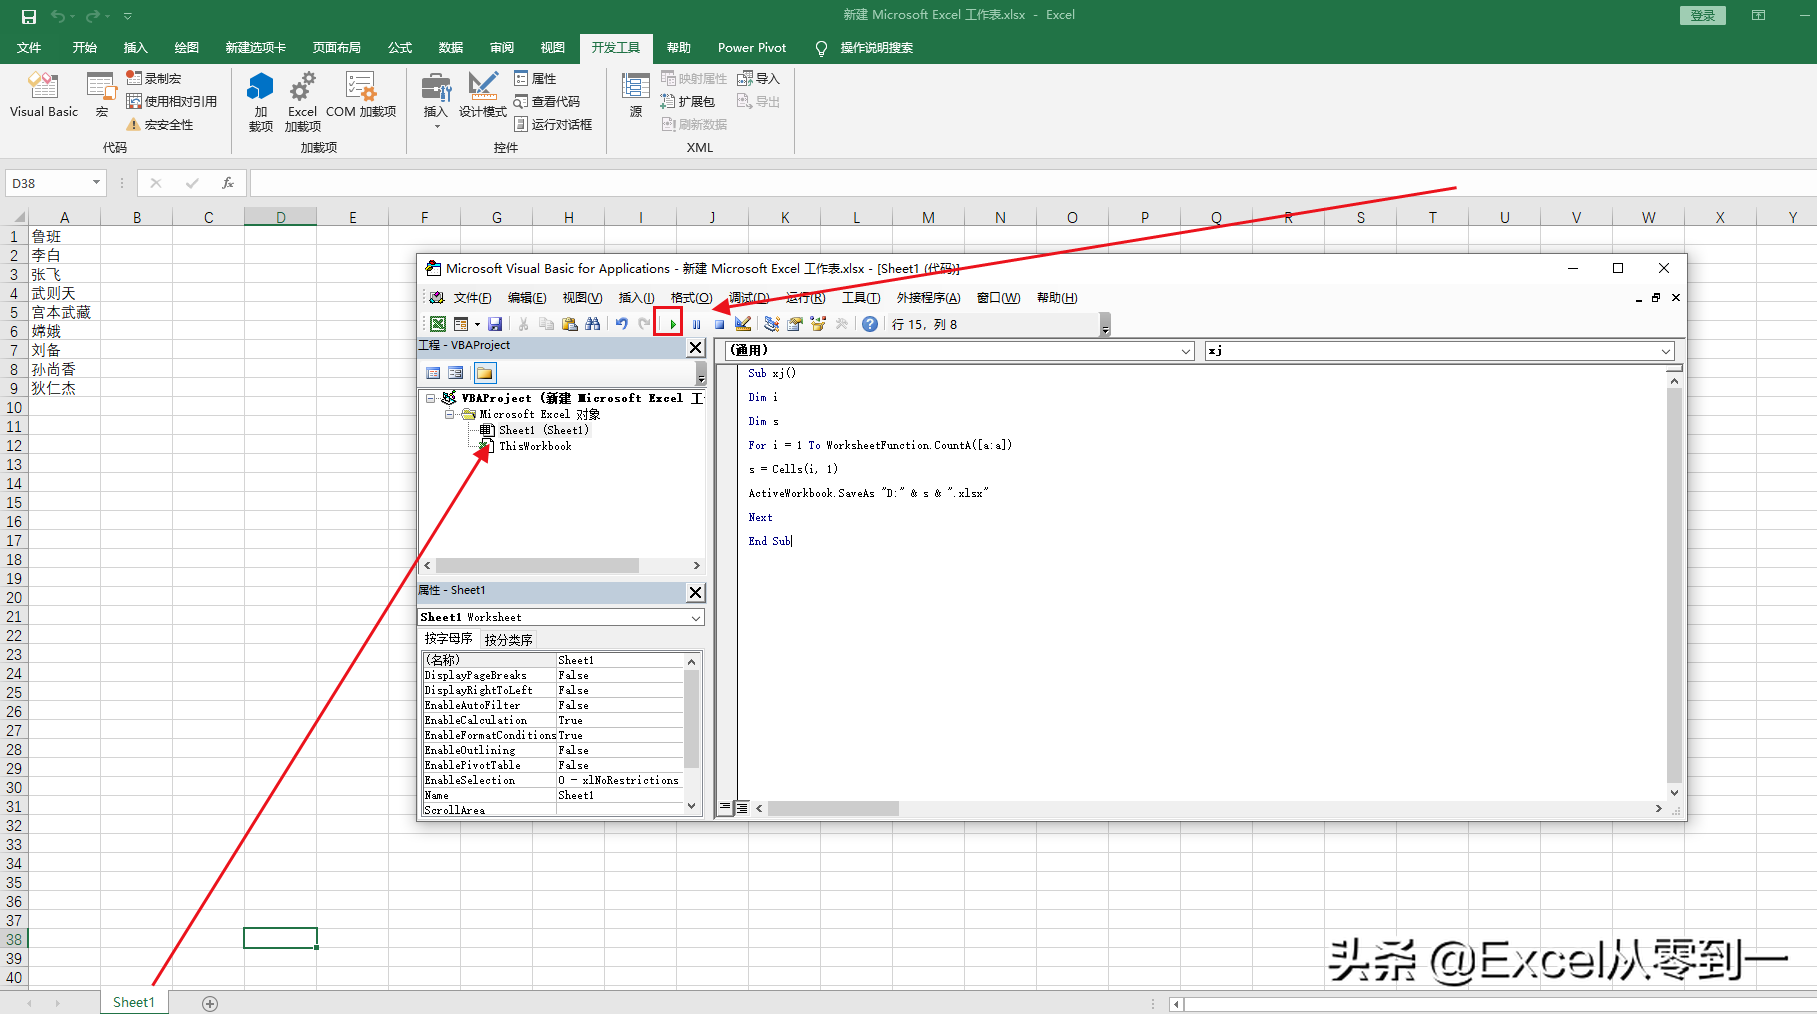Click the Toolbox icon in VBA toolbar
Viewport: 1817px width, 1014px height.
pos(841,324)
